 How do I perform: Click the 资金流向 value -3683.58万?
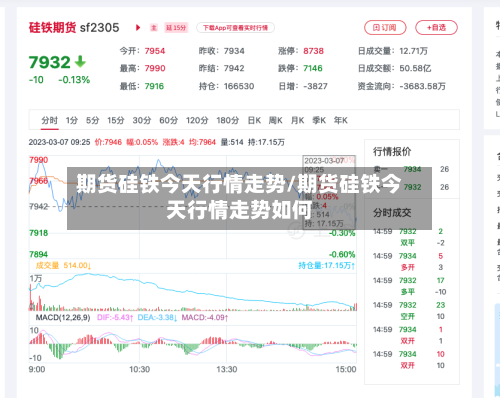423,86
